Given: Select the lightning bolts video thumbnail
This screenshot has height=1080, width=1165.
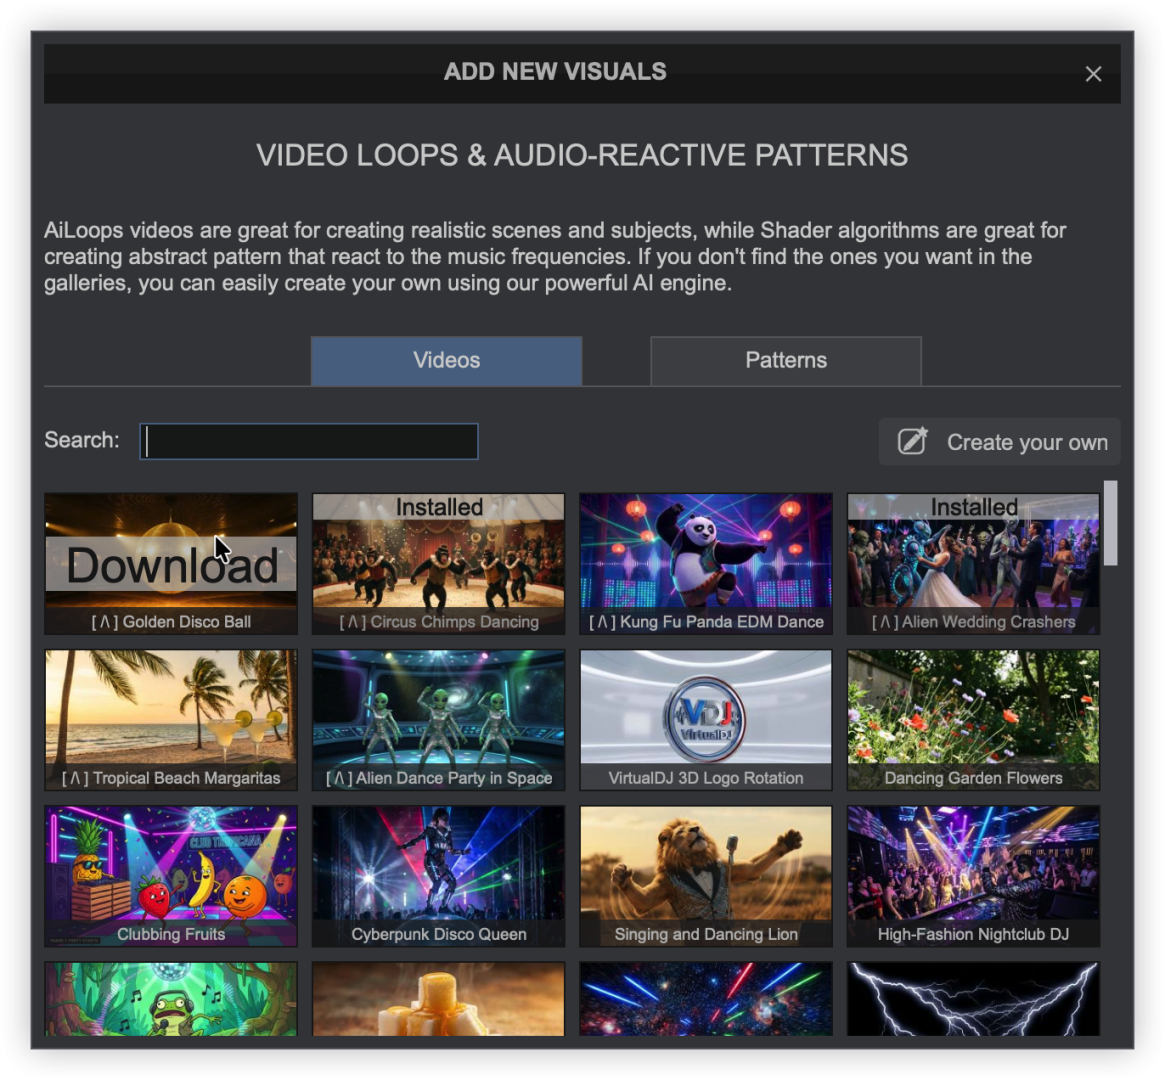Looking at the screenshot, I should [x=973, y=999].
